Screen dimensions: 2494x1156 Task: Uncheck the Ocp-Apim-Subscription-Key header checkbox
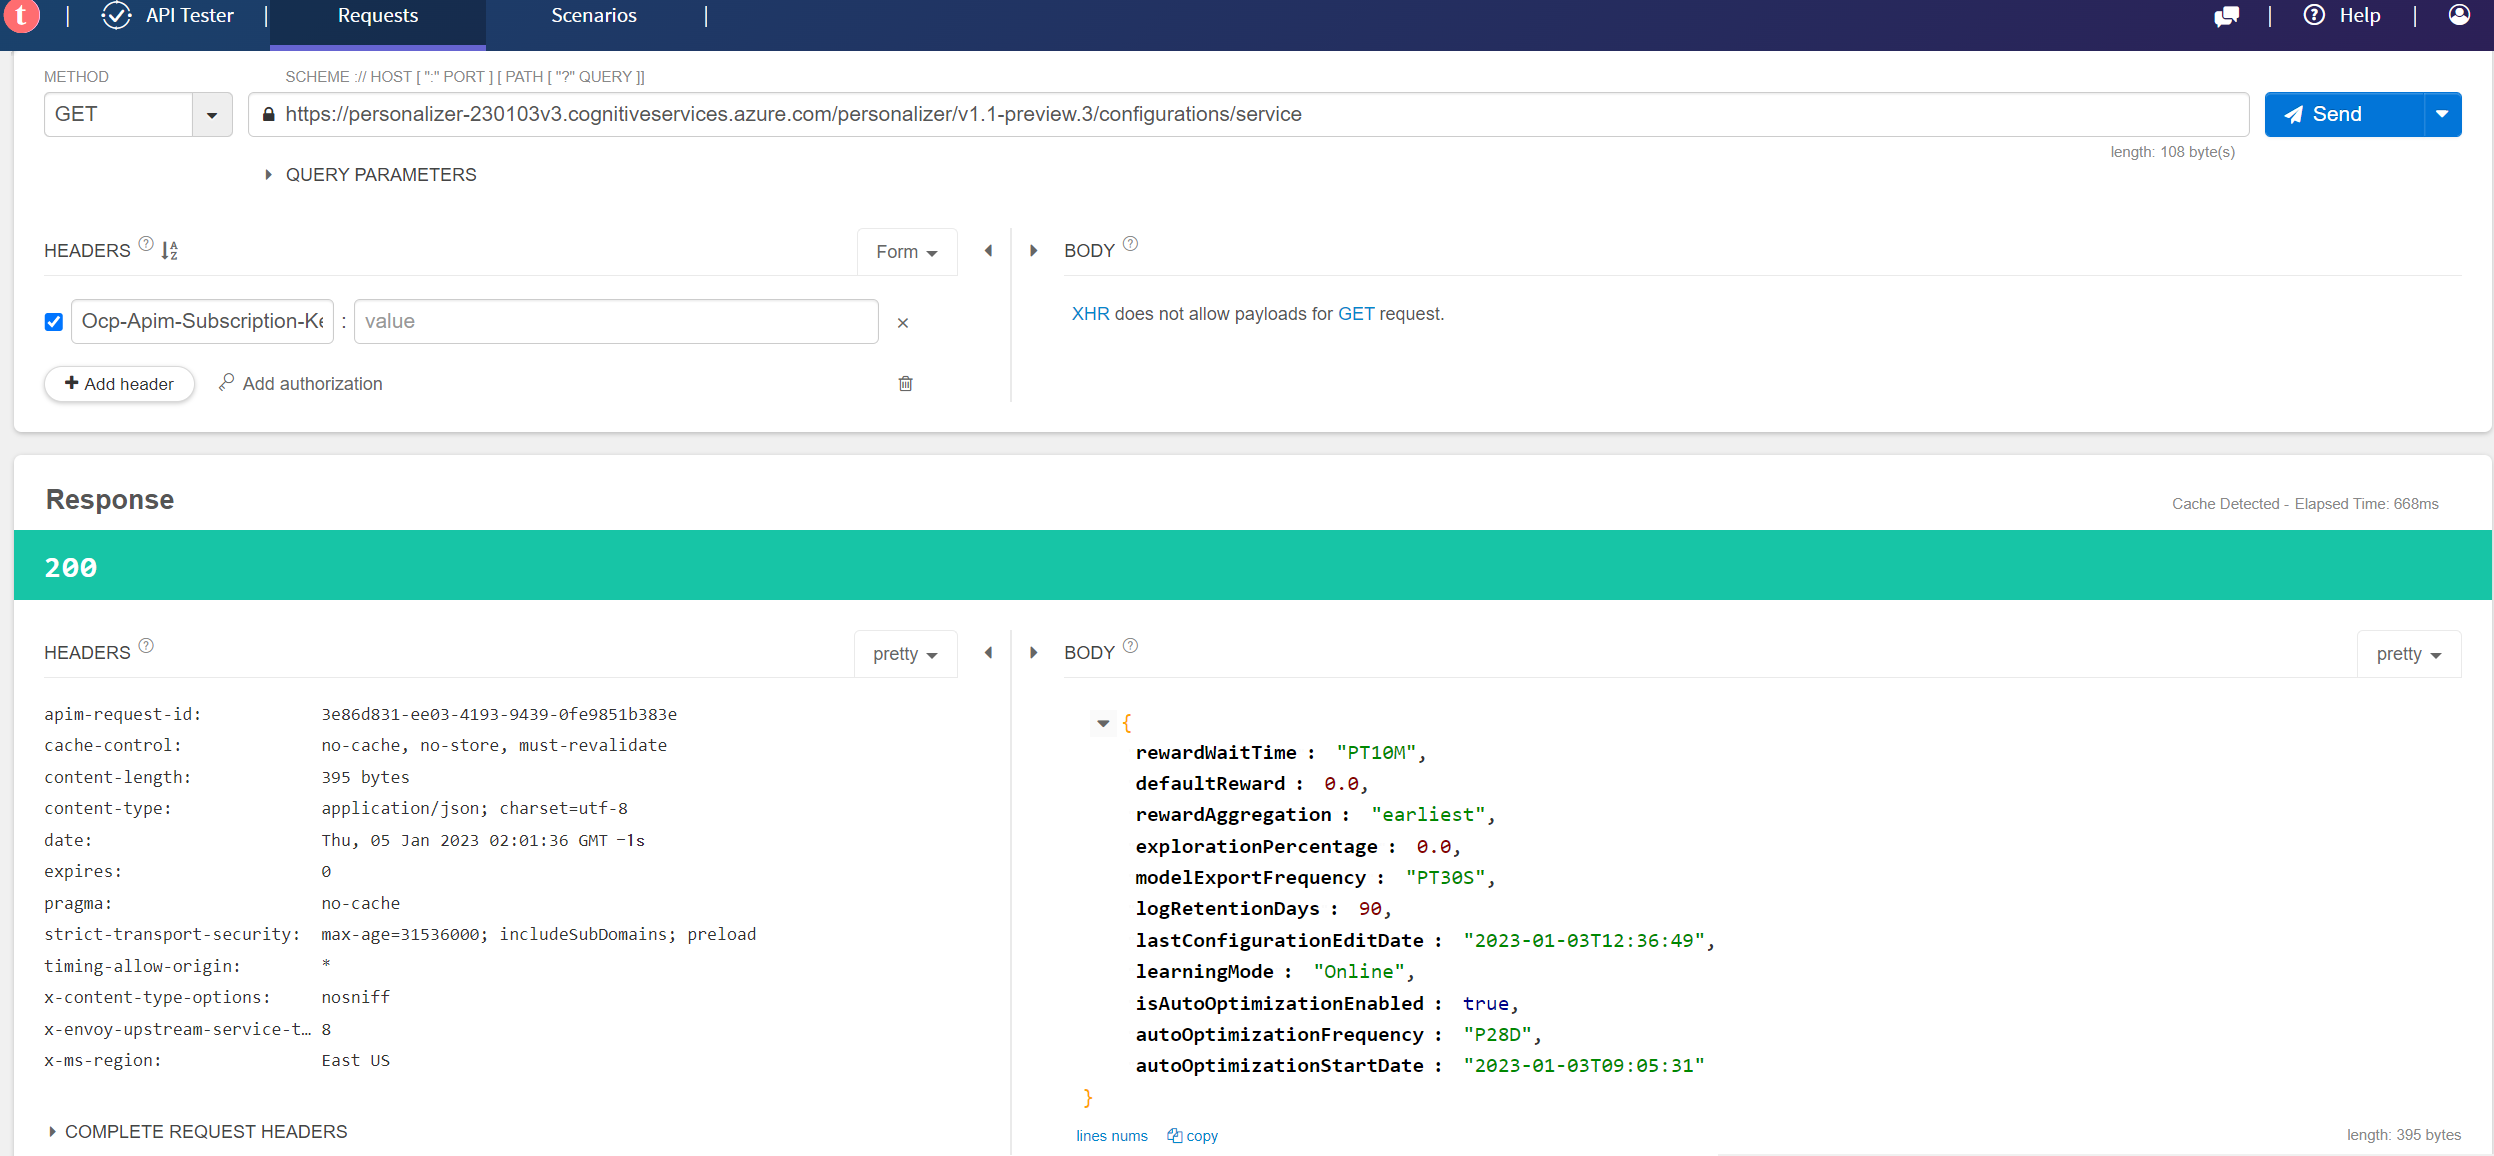(54, 322)
